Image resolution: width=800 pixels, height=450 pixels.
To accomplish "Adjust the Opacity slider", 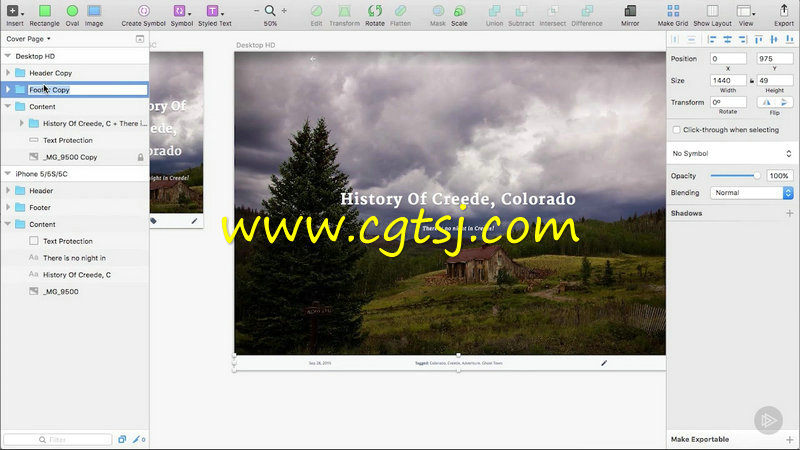I will (x=735, y=176).
